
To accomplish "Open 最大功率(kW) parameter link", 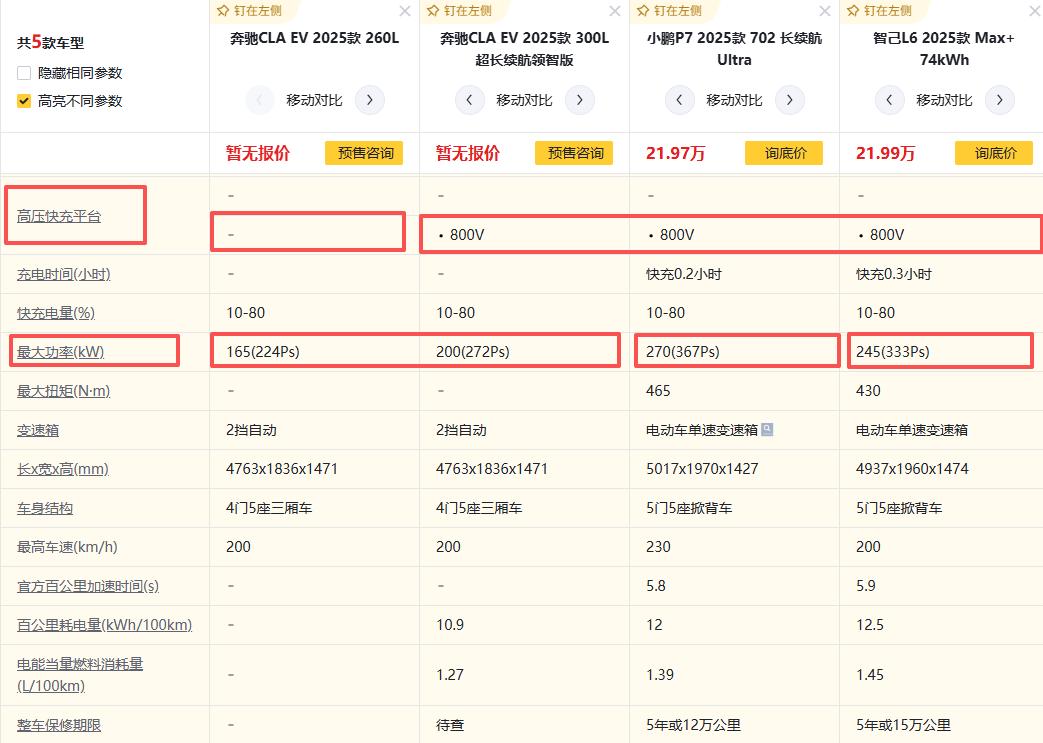I will pos(60,352).
